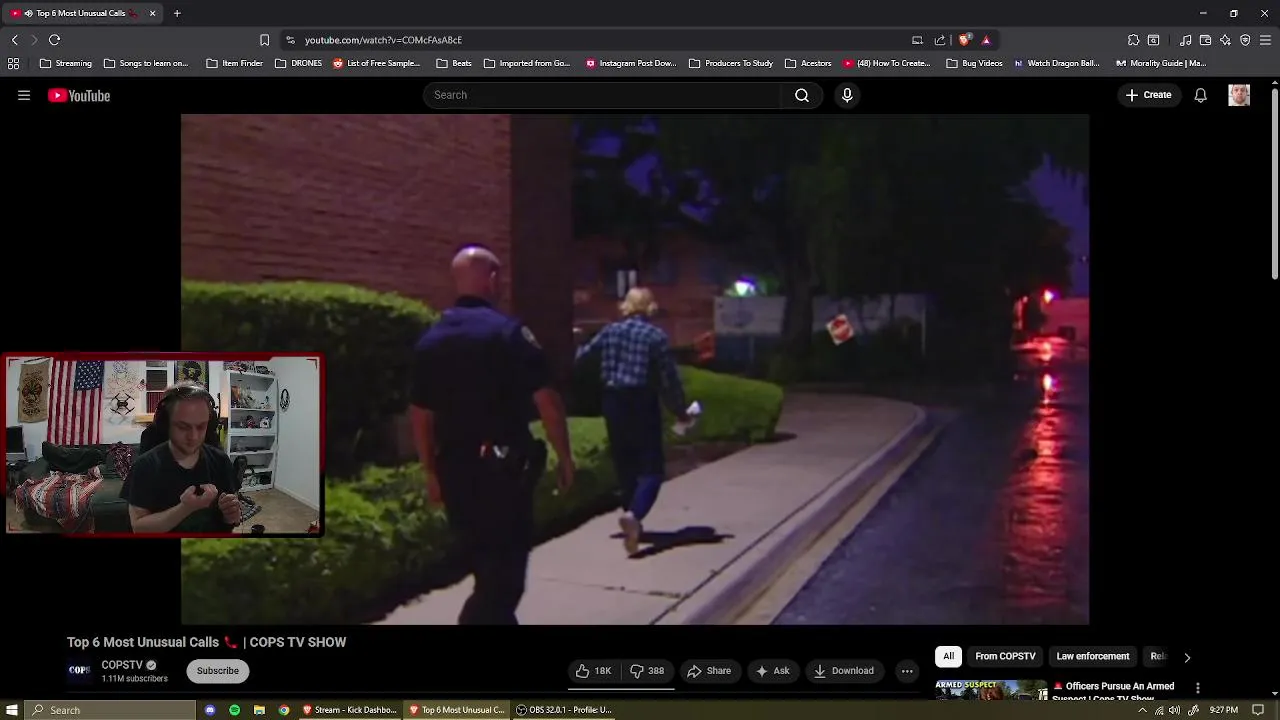
Task: Click the video player to pause
Action: coord(635,369)
